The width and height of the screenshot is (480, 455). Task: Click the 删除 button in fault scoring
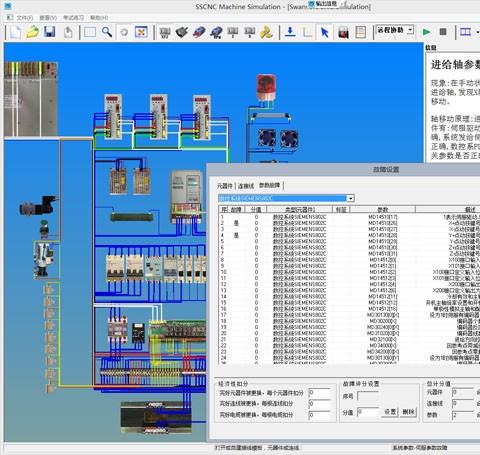click(x=408, y=412)
